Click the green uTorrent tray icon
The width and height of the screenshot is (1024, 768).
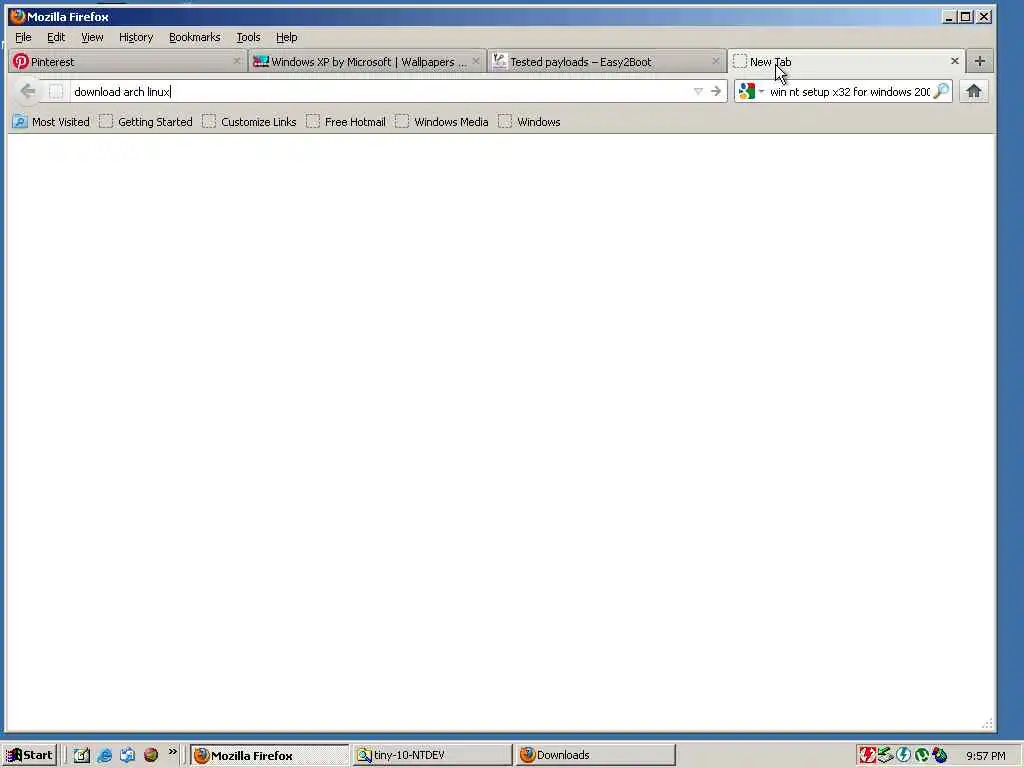coord(921,755)
